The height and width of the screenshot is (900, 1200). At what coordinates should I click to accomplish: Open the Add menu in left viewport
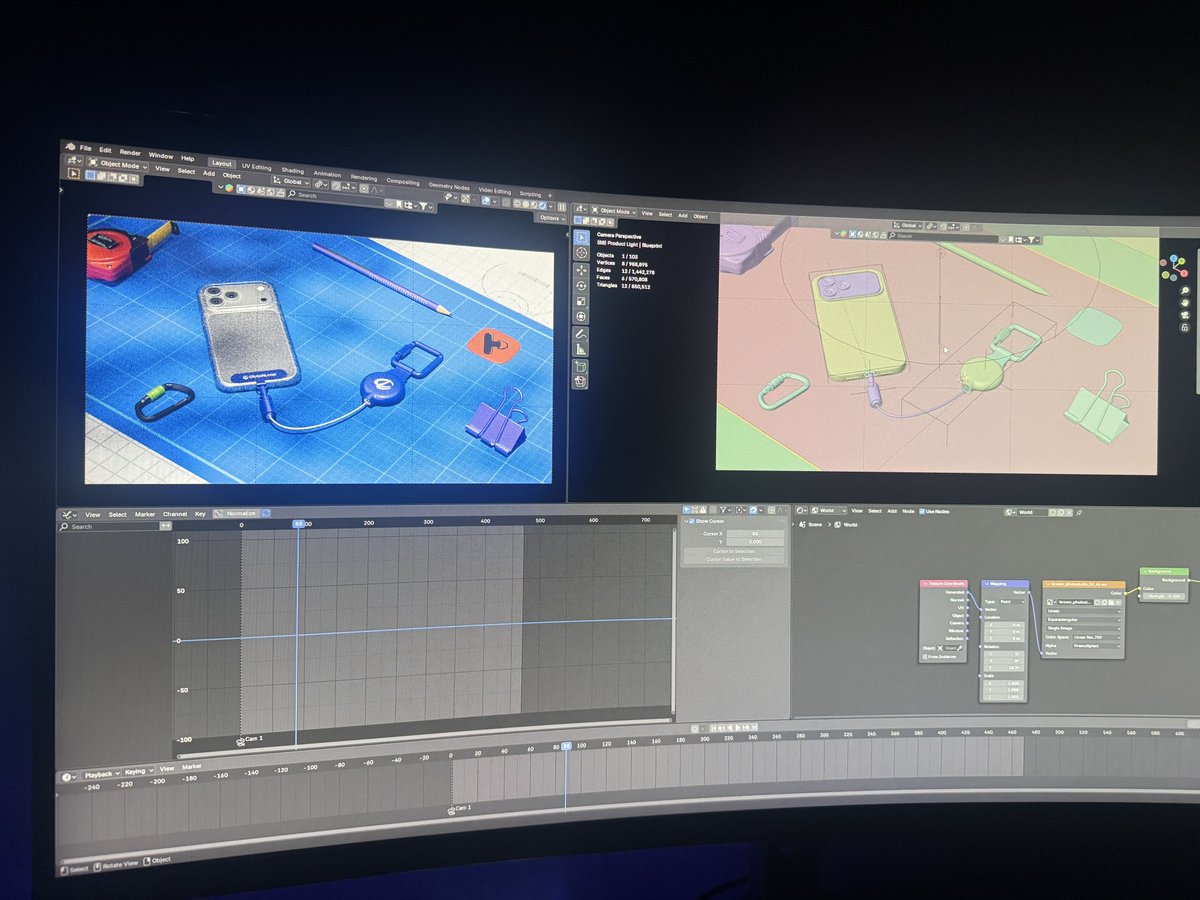(x=209, y=173)
